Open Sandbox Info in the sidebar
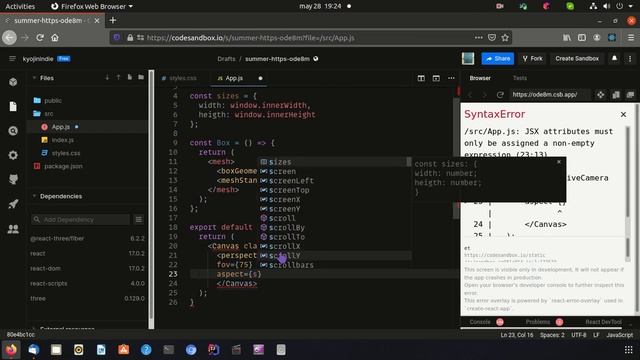Viewport: 640px width, 360px height. pyautogui.click(x=13, y=82)
